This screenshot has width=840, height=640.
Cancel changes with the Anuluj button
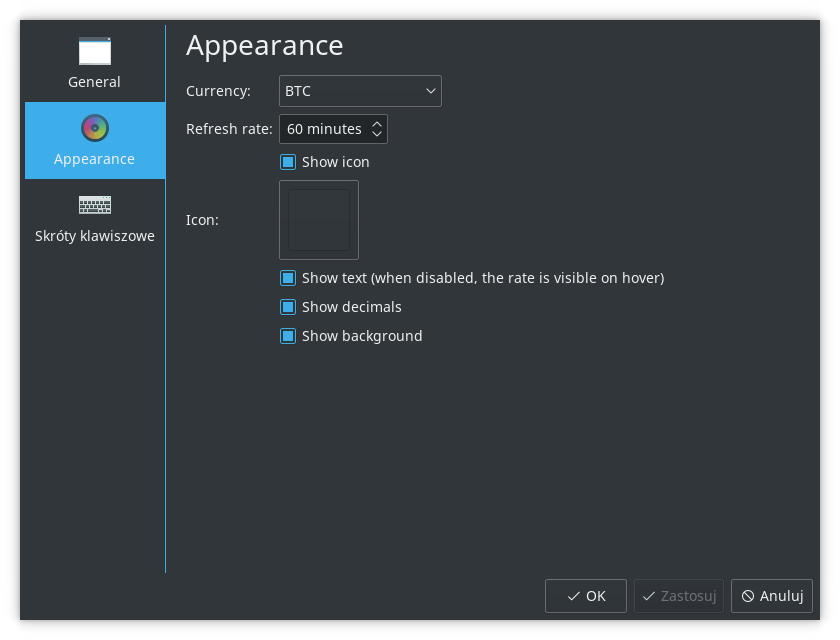pos(771,596)
